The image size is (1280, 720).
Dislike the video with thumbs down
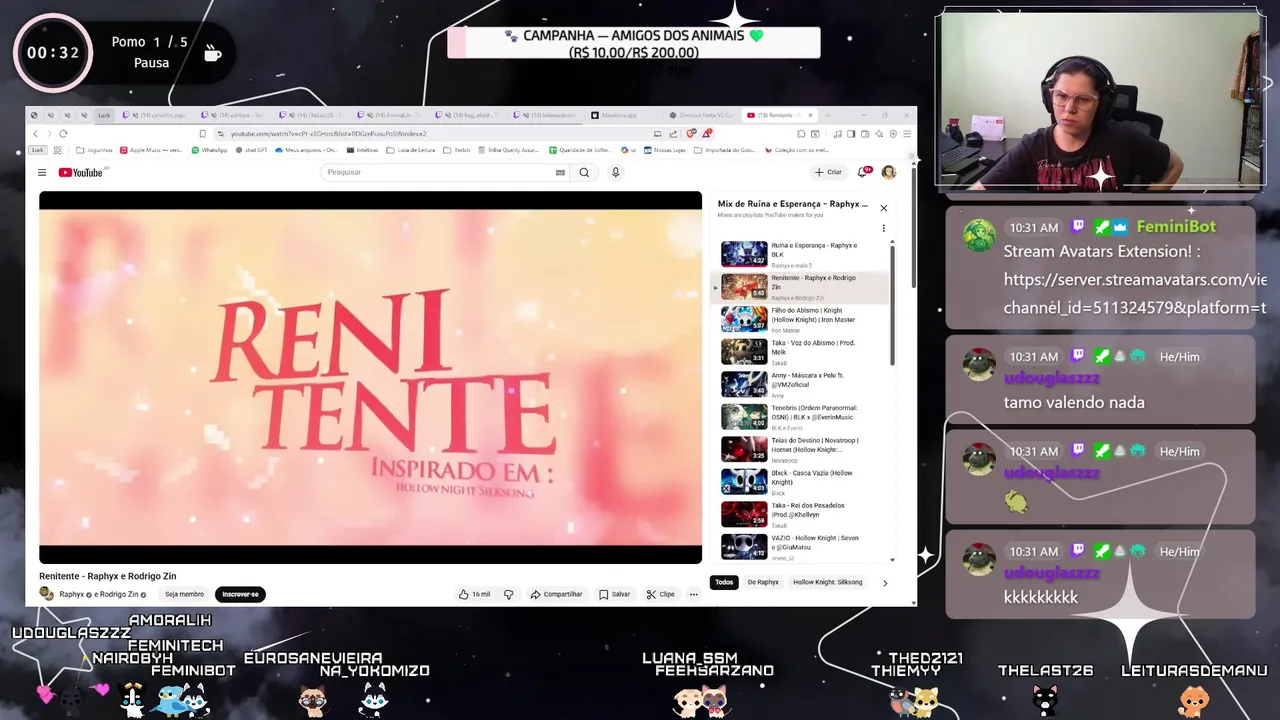[x=508, y=594]
